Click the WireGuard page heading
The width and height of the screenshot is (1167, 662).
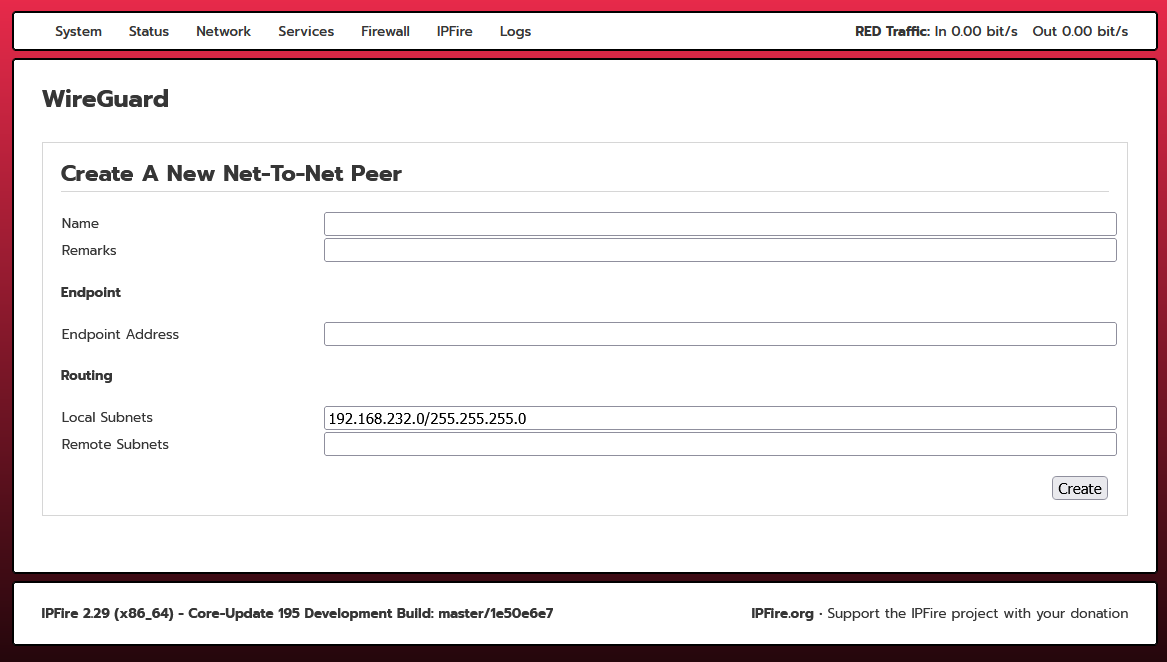tap(106, 99)
